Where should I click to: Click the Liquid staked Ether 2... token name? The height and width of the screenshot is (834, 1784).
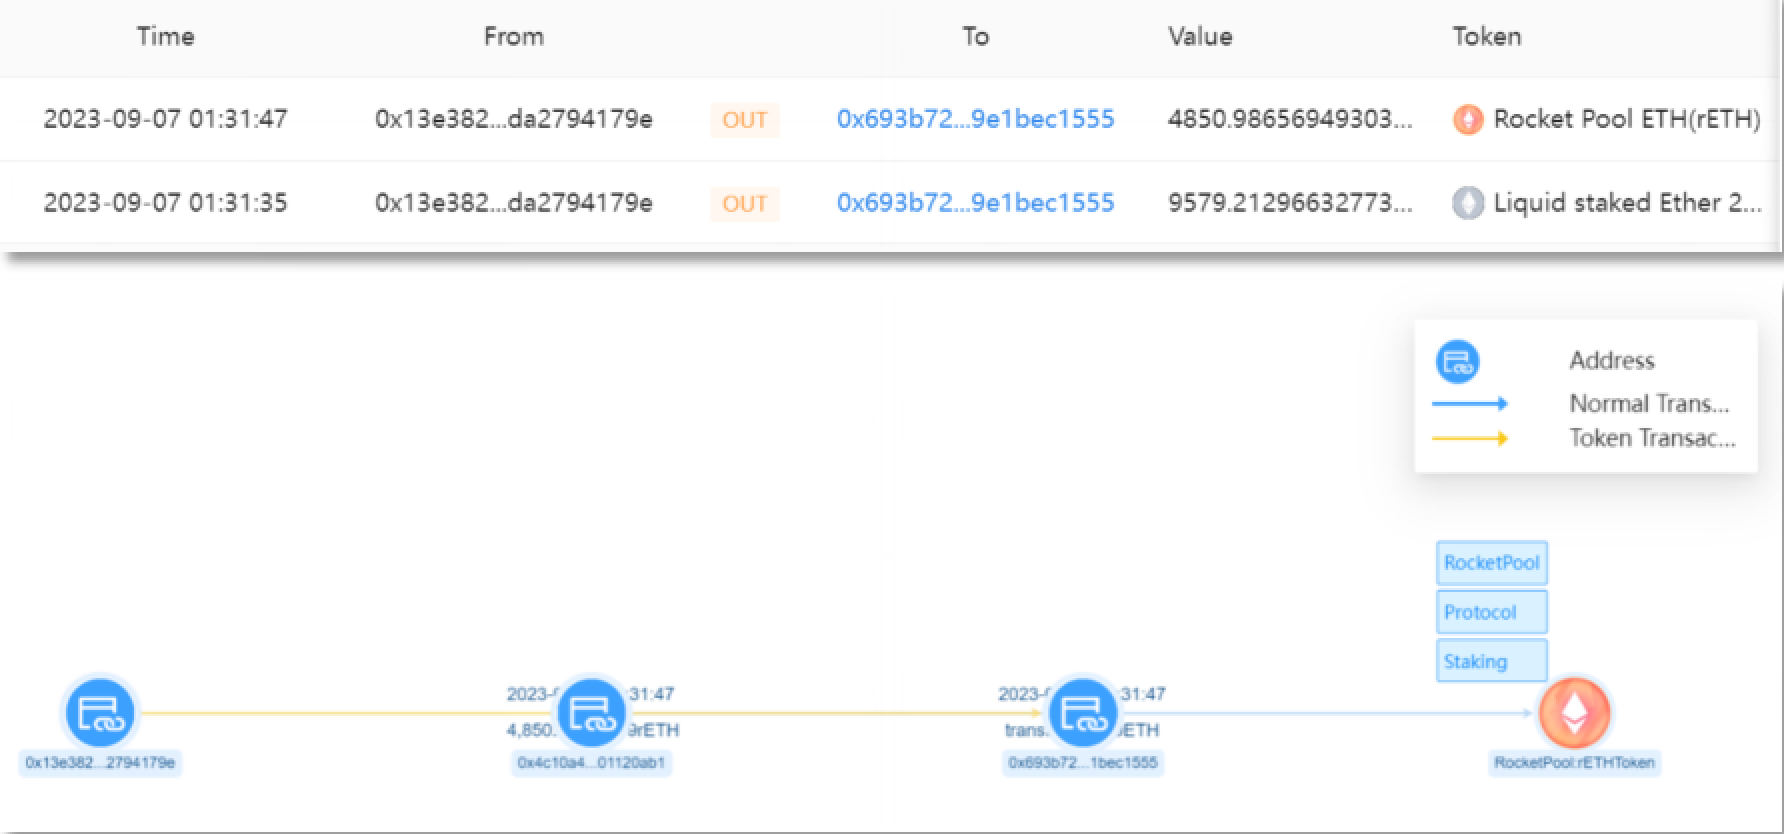click(1627, 203)
